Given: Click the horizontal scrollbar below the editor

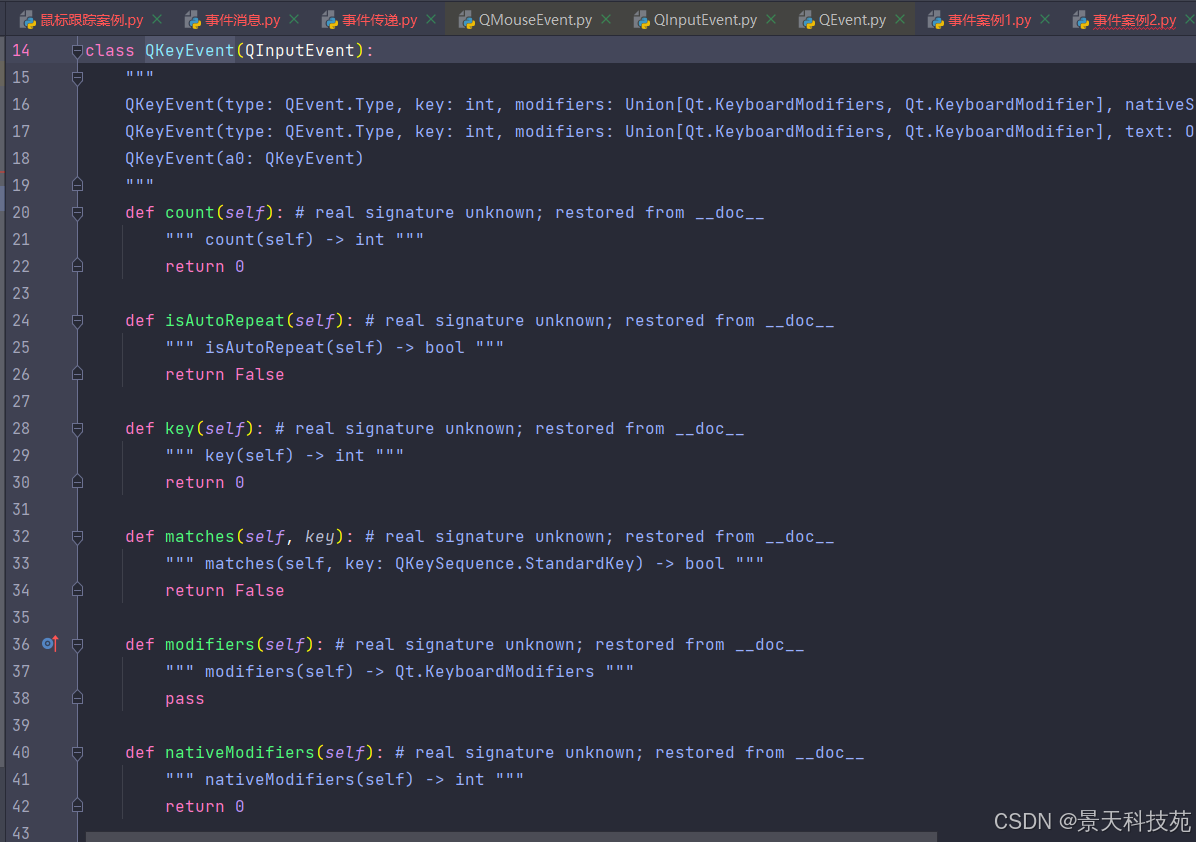Looking at the screenshot, I should click(x=510, y=836).
